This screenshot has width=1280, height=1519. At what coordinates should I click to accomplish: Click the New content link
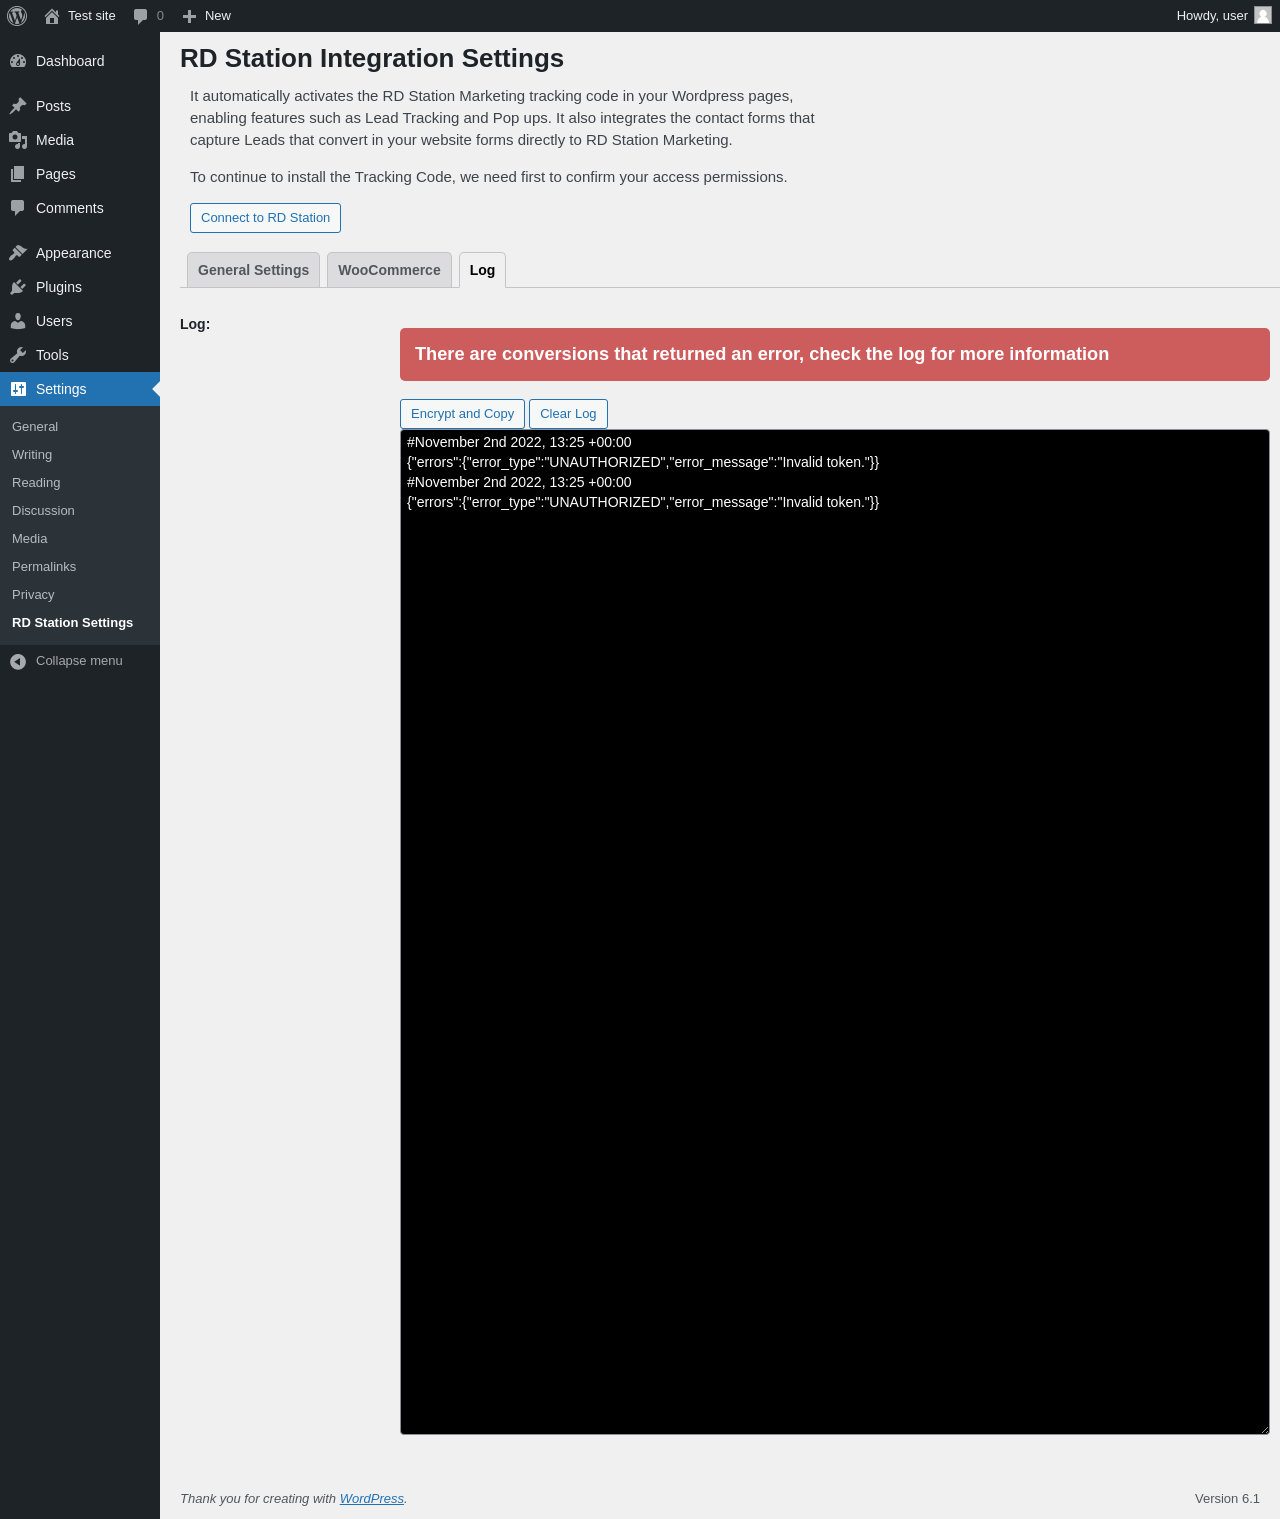coord(207,16)
